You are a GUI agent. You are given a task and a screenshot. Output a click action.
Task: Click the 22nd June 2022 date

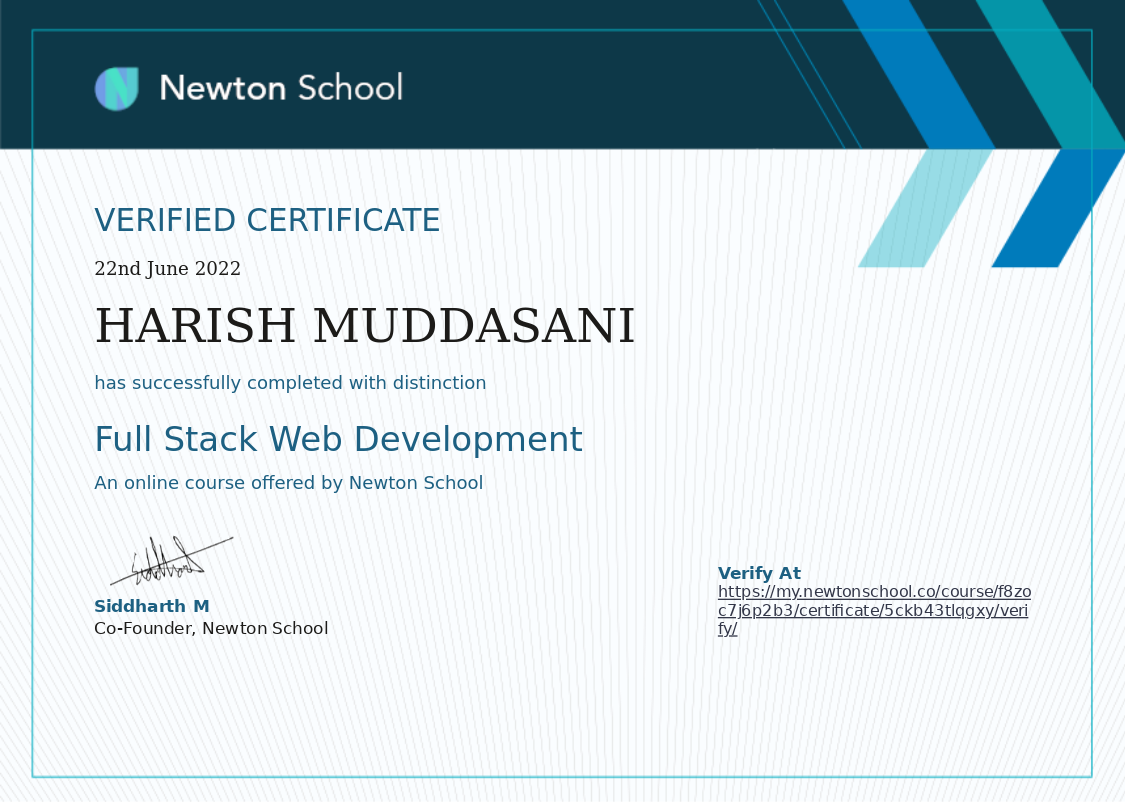pyautogui.click(x=167, y=268)
